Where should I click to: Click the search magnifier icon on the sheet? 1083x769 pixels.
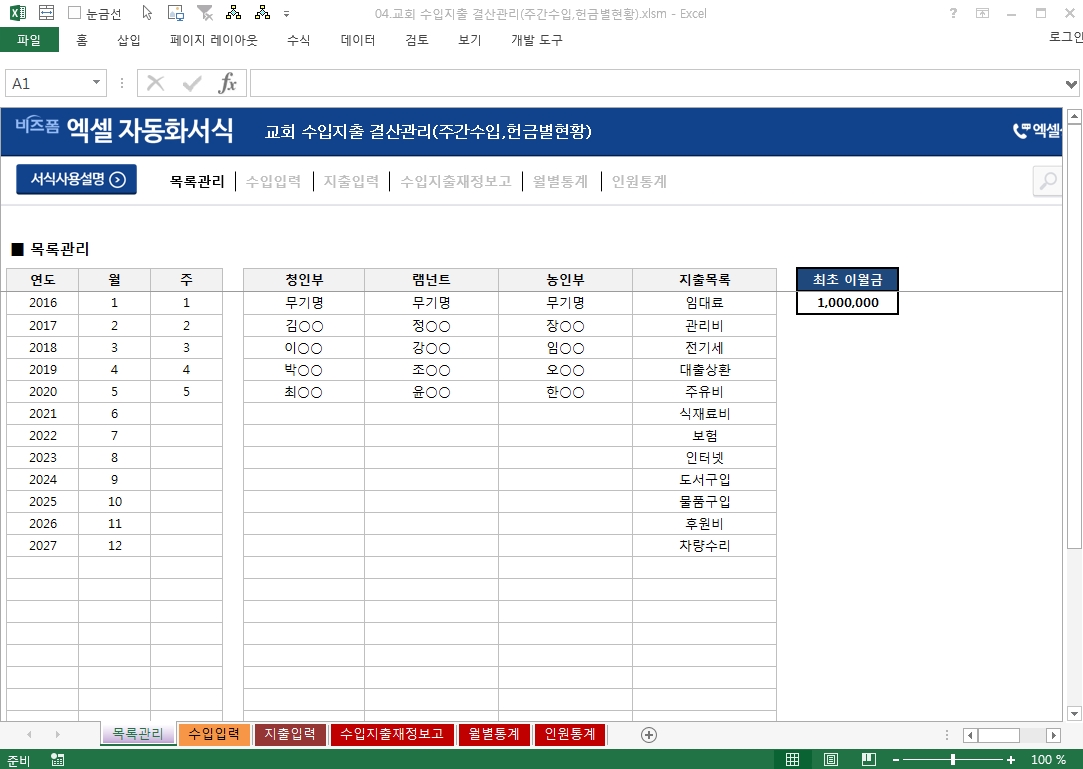click(x=1047, y=181)
